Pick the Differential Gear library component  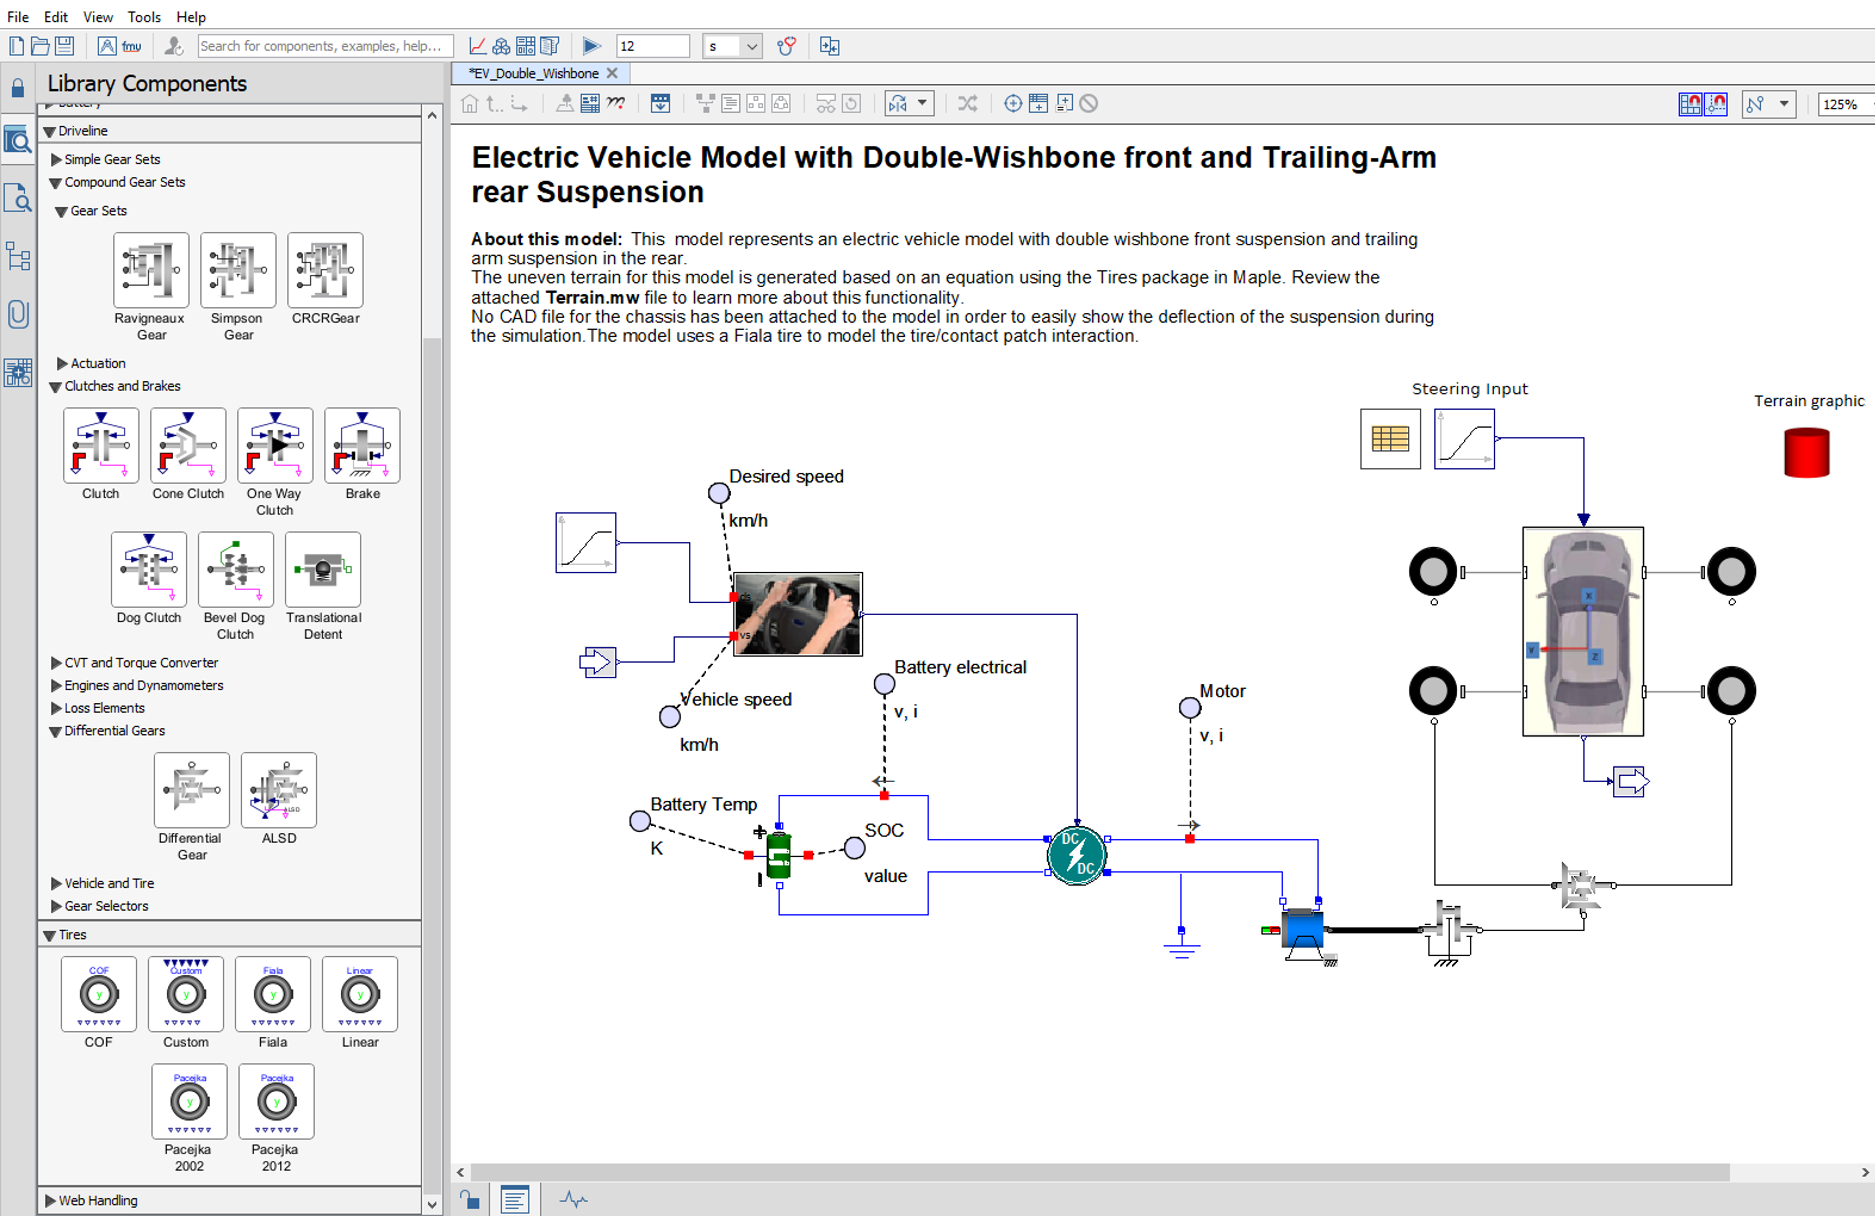191,790
